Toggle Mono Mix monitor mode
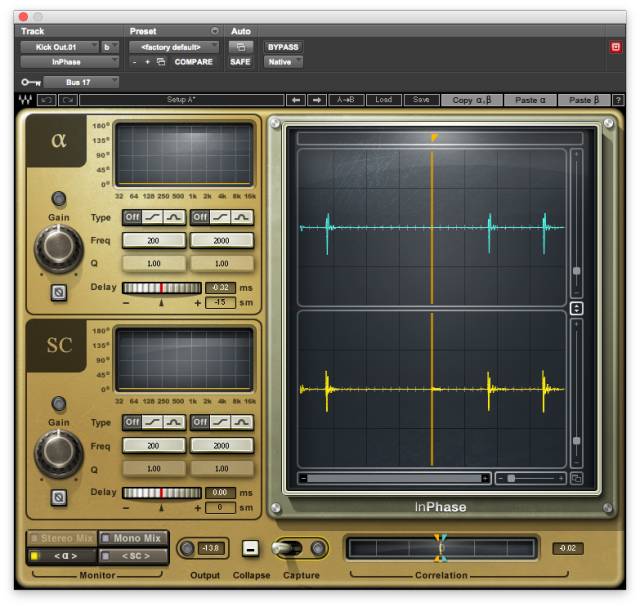 [x=133, y=538]
